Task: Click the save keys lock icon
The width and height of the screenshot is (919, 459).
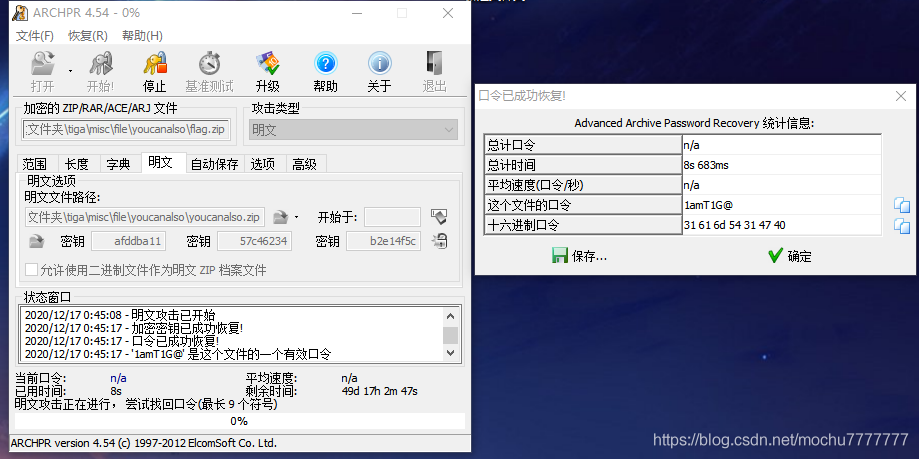Action: pyautogui.click(x=440, y=241)
